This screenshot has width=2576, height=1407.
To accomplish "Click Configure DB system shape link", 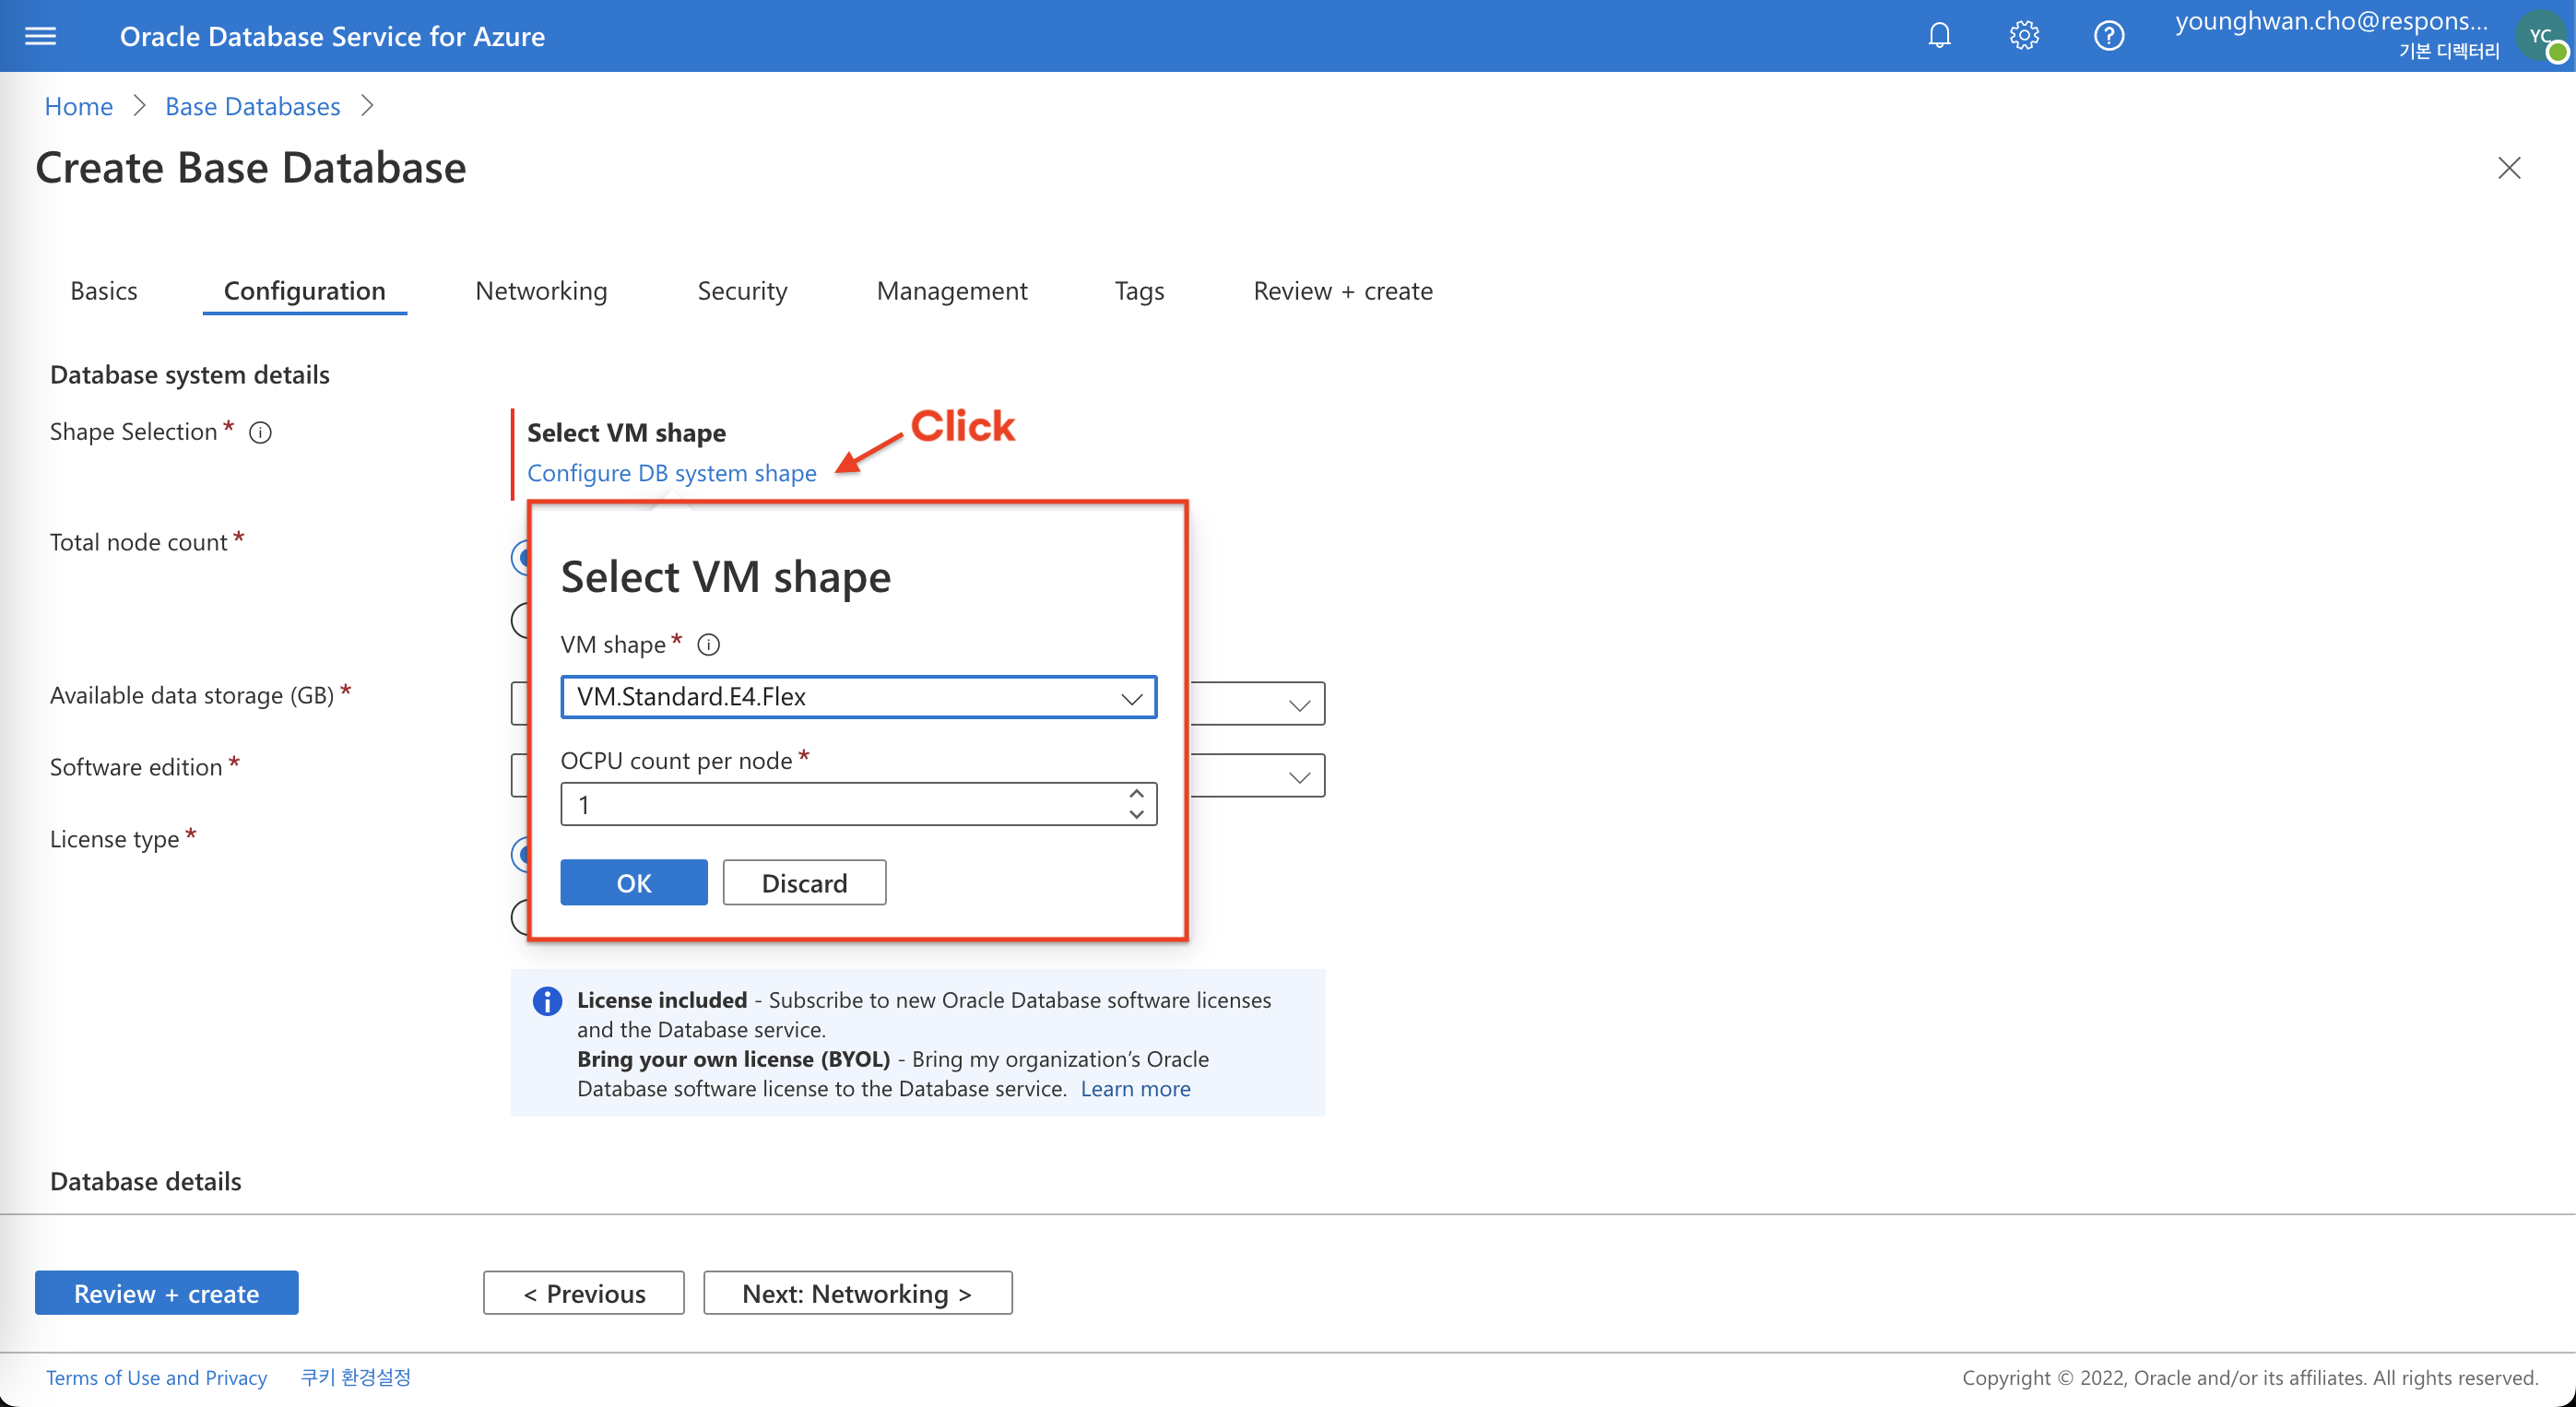I will point(672,473).
